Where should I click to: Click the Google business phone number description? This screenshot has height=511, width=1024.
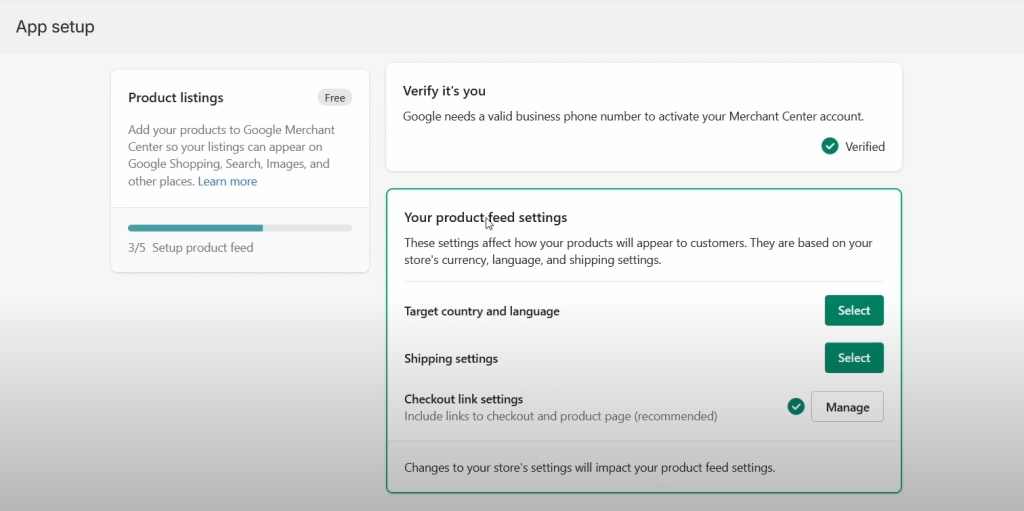[x=632, y=116]
